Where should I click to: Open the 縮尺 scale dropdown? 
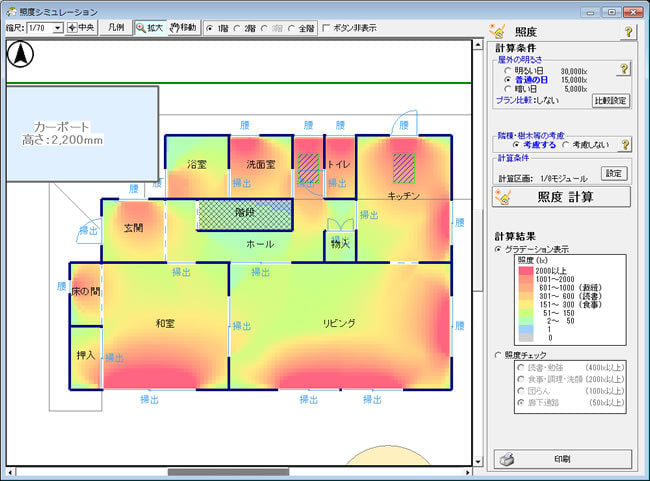[57, 28]
